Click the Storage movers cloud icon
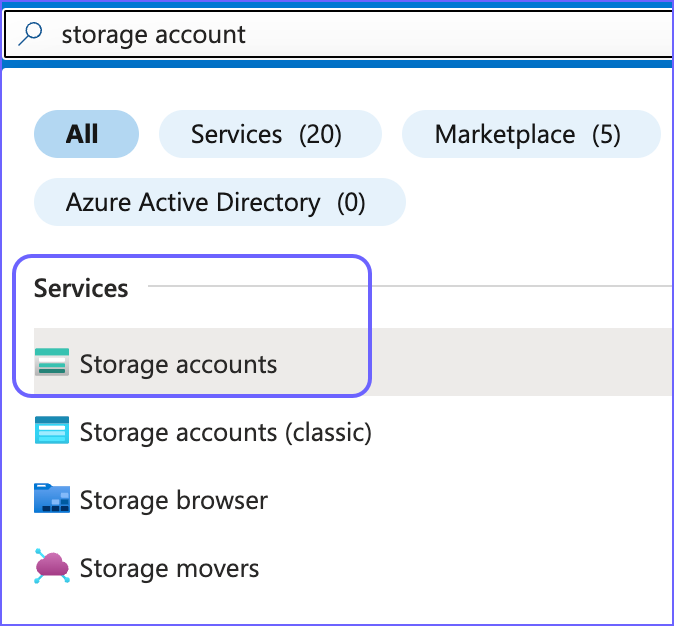Screen dimensions: 674x626 click(x=52, y=566)
